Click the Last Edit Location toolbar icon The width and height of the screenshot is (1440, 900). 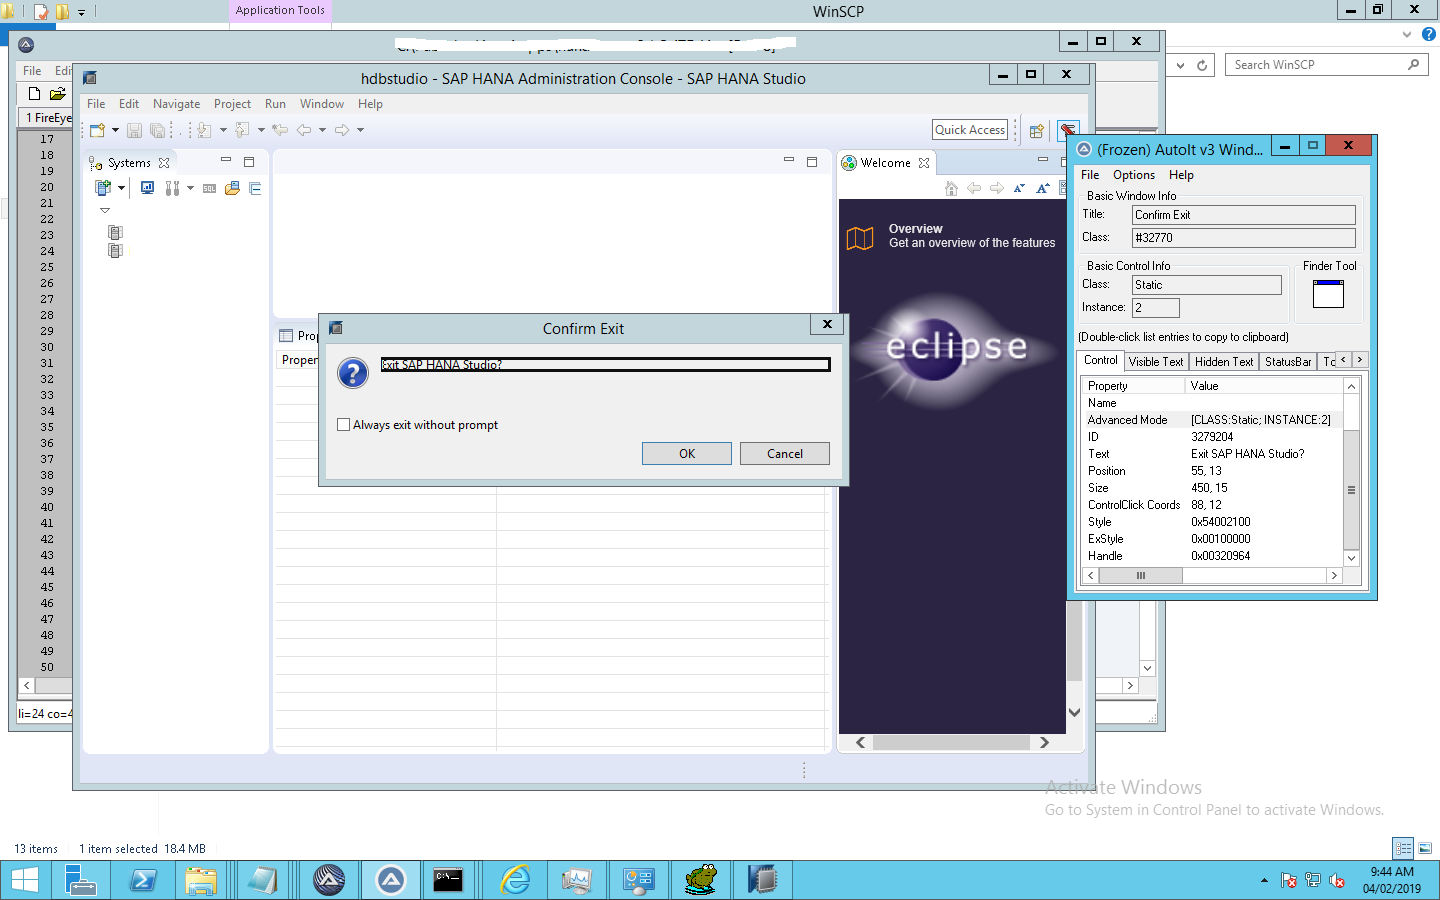pos(281,130)
